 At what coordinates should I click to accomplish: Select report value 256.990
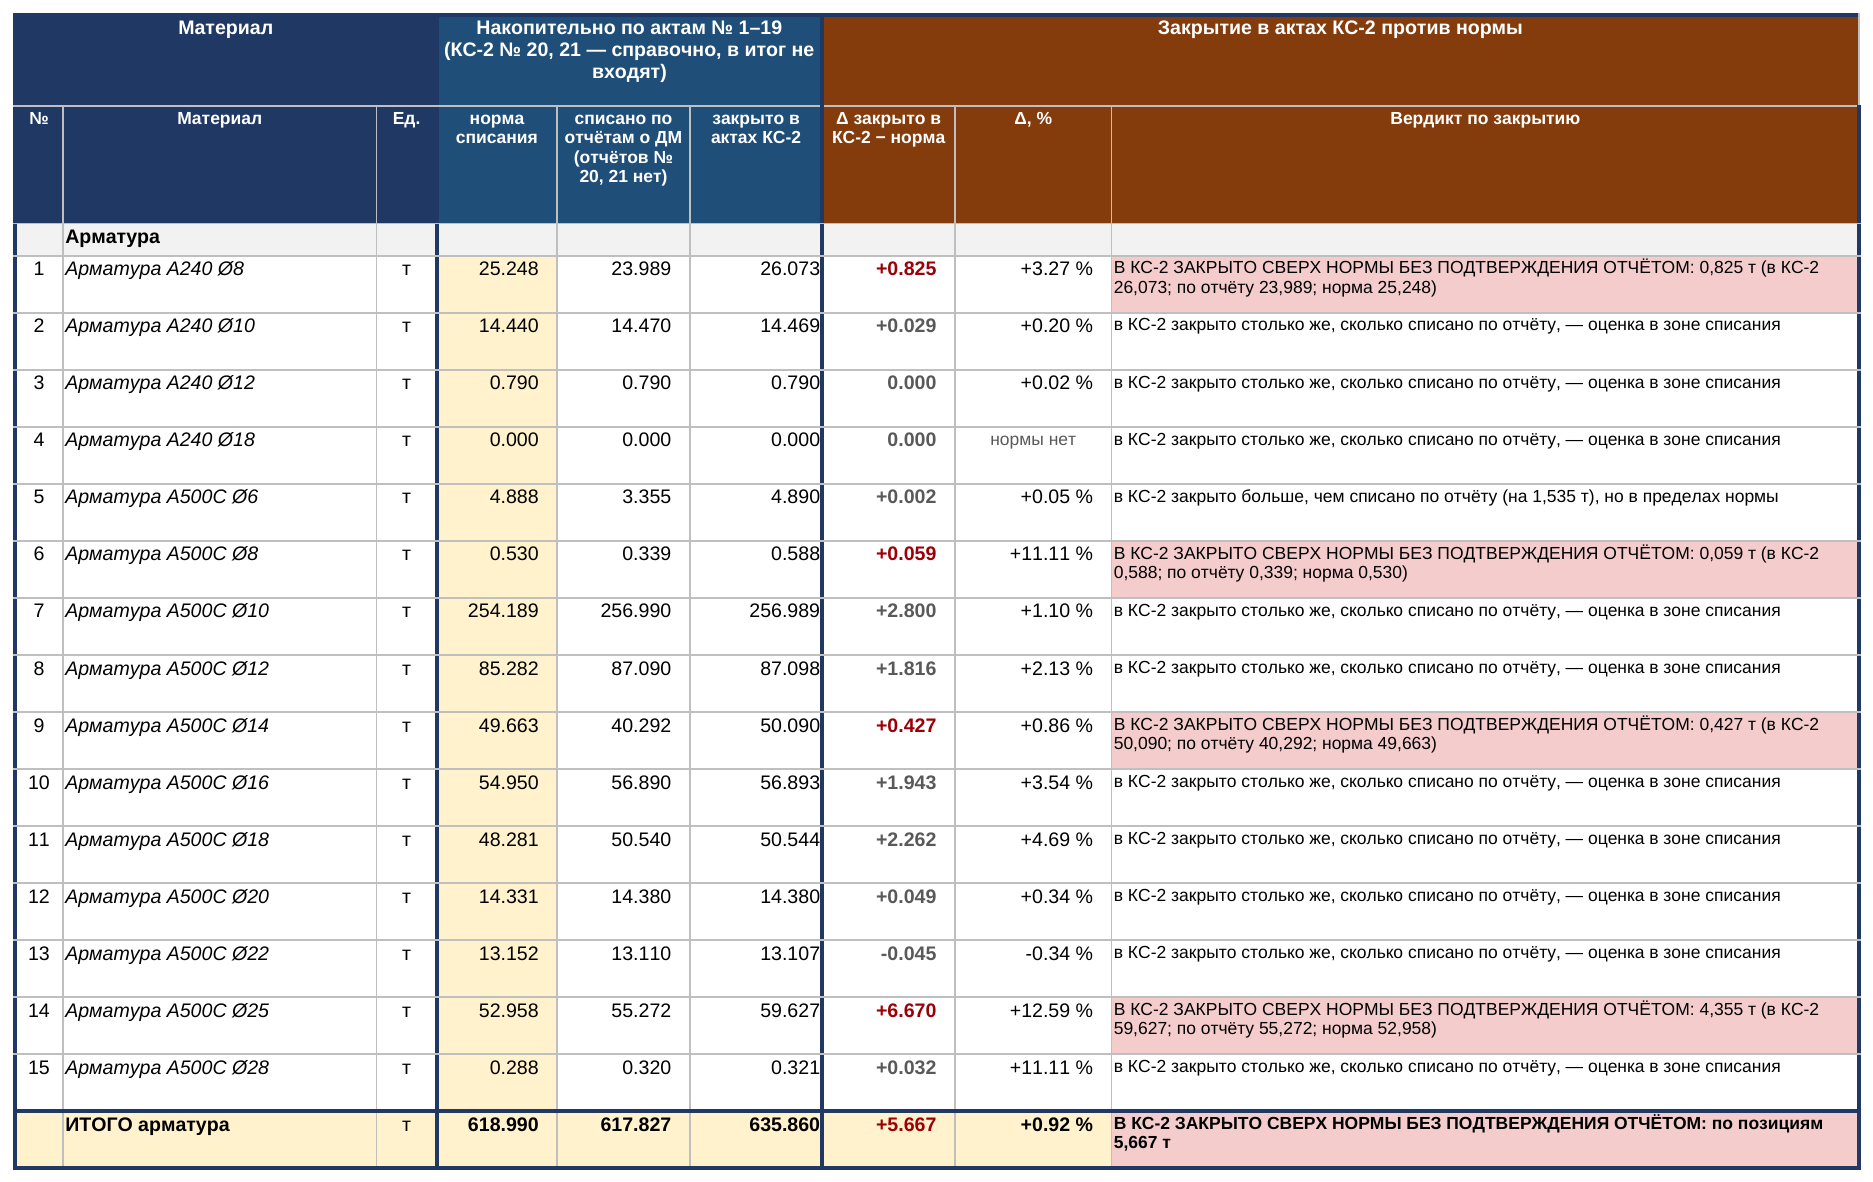pos(623,626)
